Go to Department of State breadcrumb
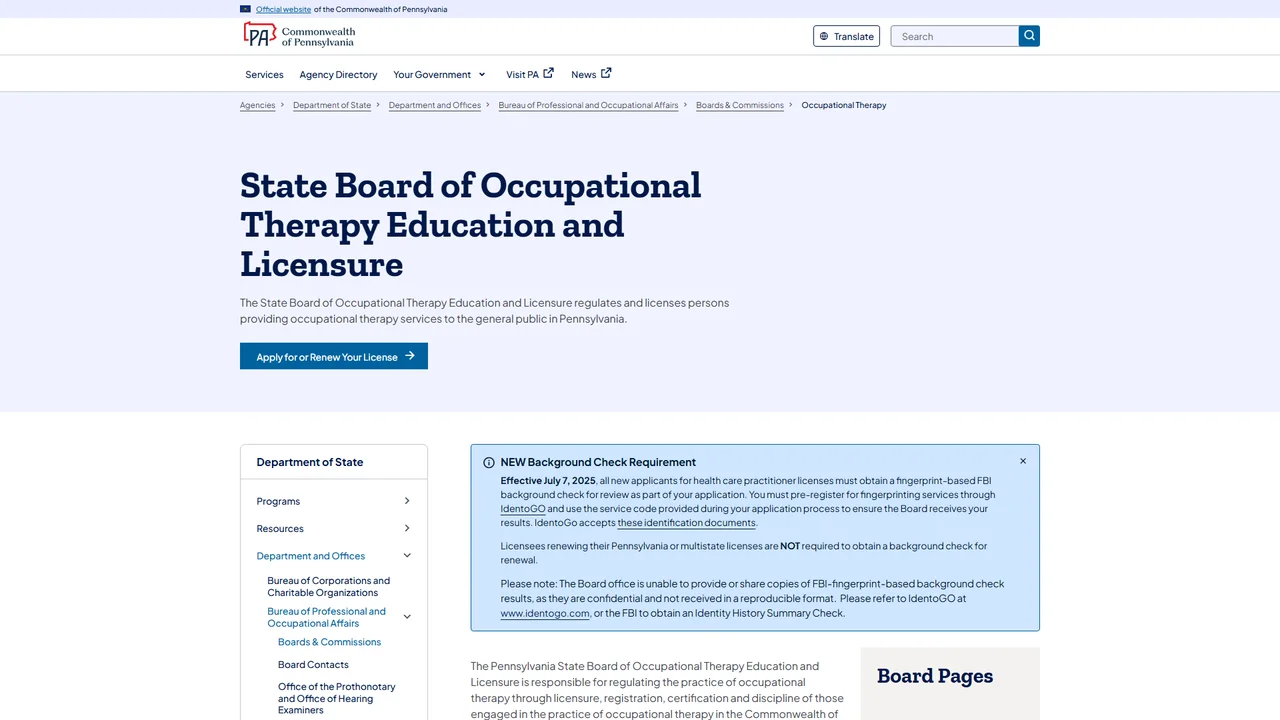 [332, 105]
